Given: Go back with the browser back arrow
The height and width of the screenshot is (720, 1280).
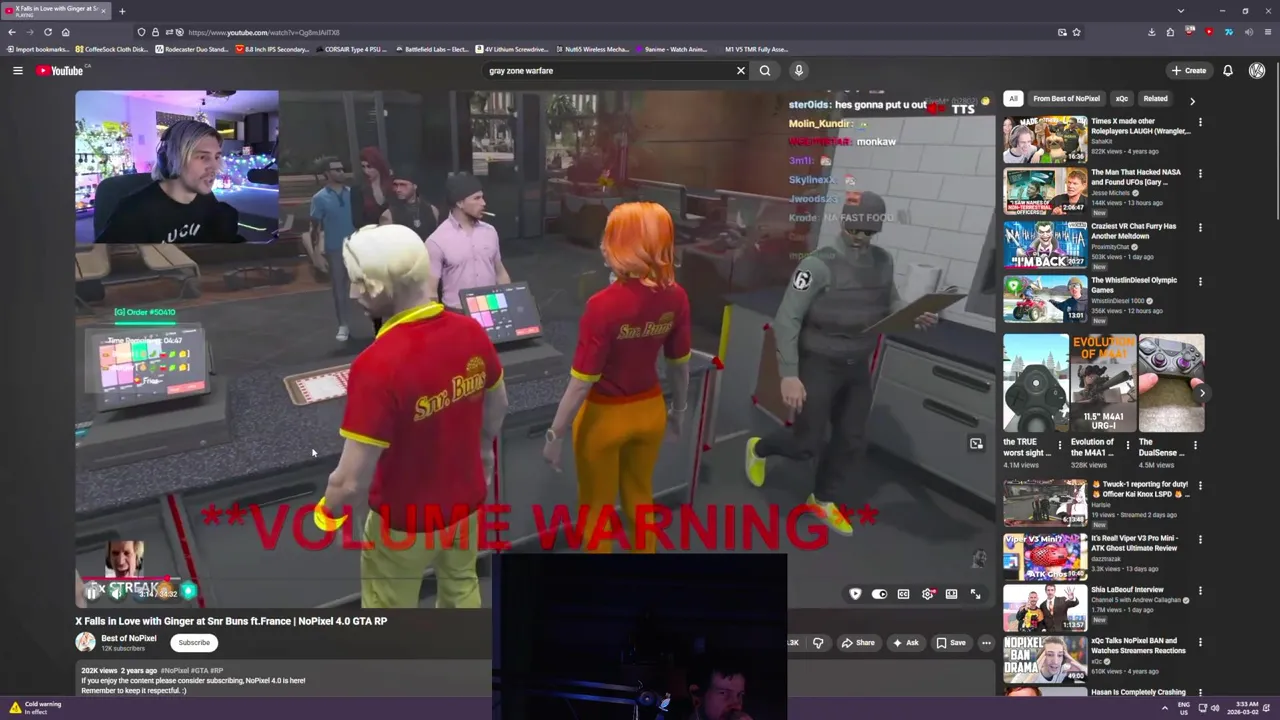Looking at the screenshot, I should 11,32.
